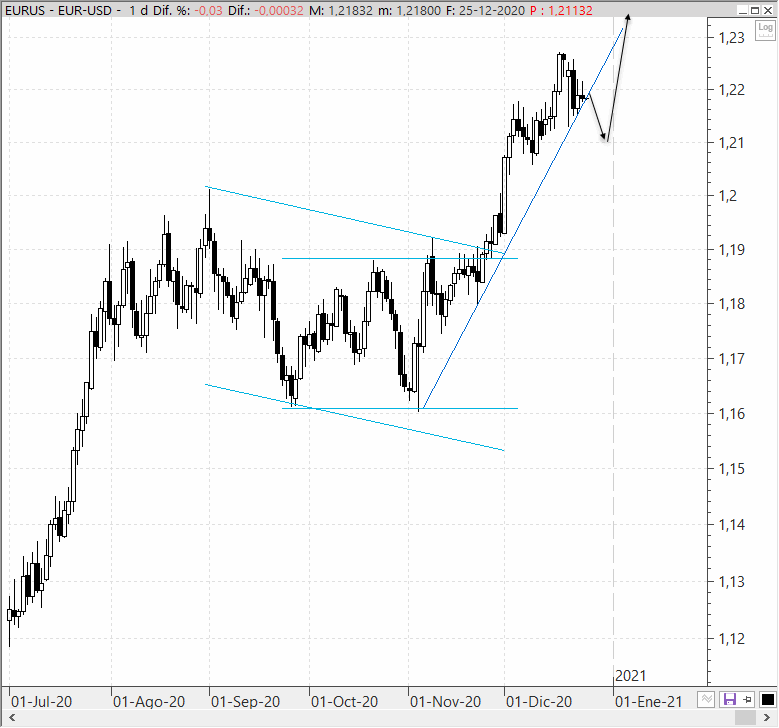Select the steep blue ascending trendline
The width and height of the screenshot is (779, 728).
[x=523, y=219]
